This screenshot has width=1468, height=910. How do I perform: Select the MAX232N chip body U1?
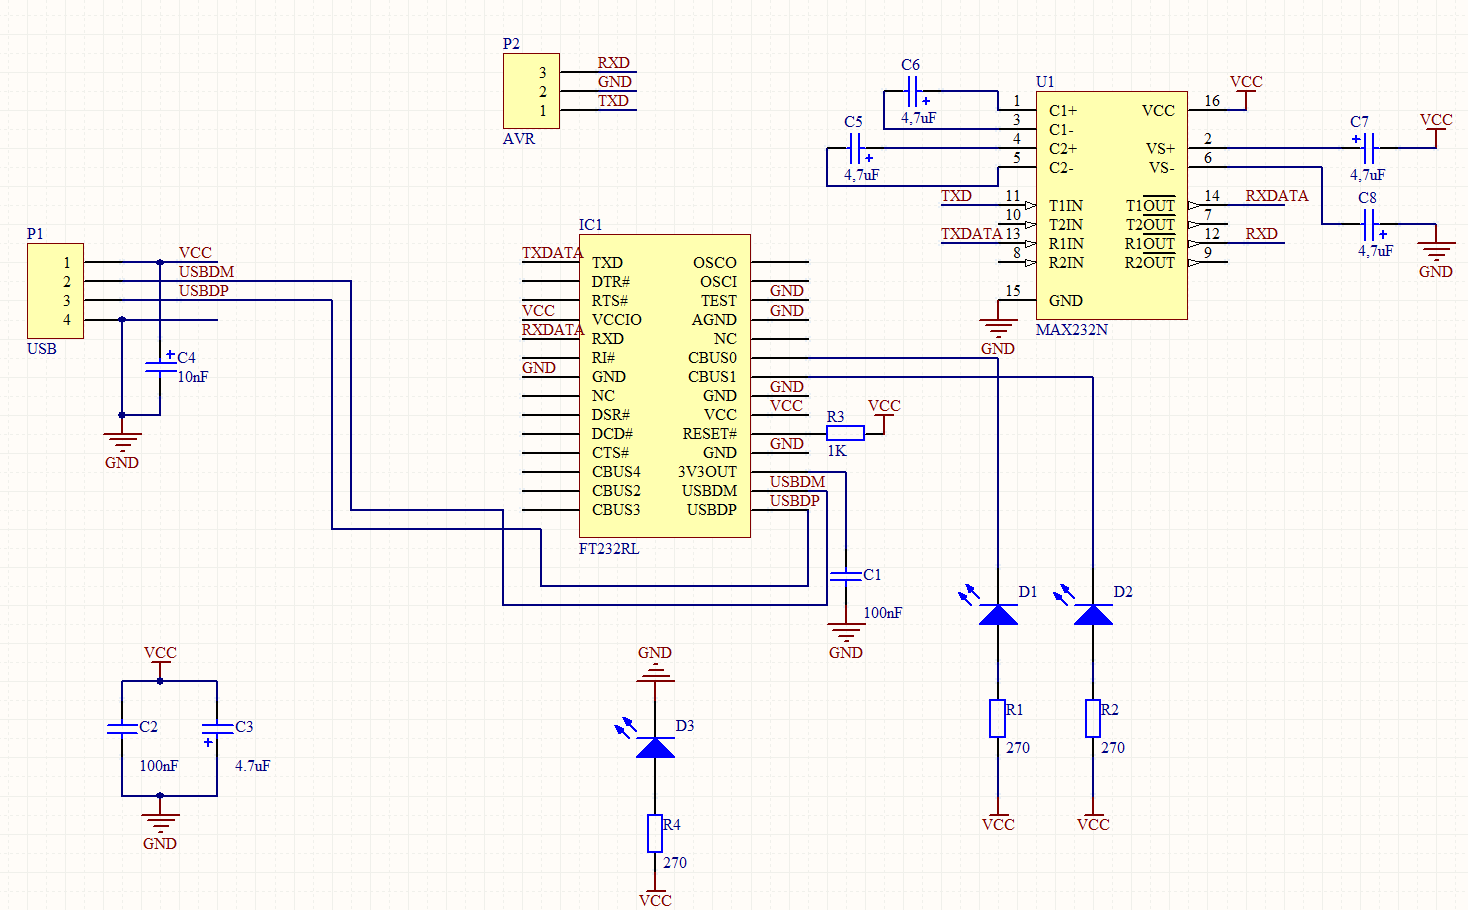point(1111,206)
